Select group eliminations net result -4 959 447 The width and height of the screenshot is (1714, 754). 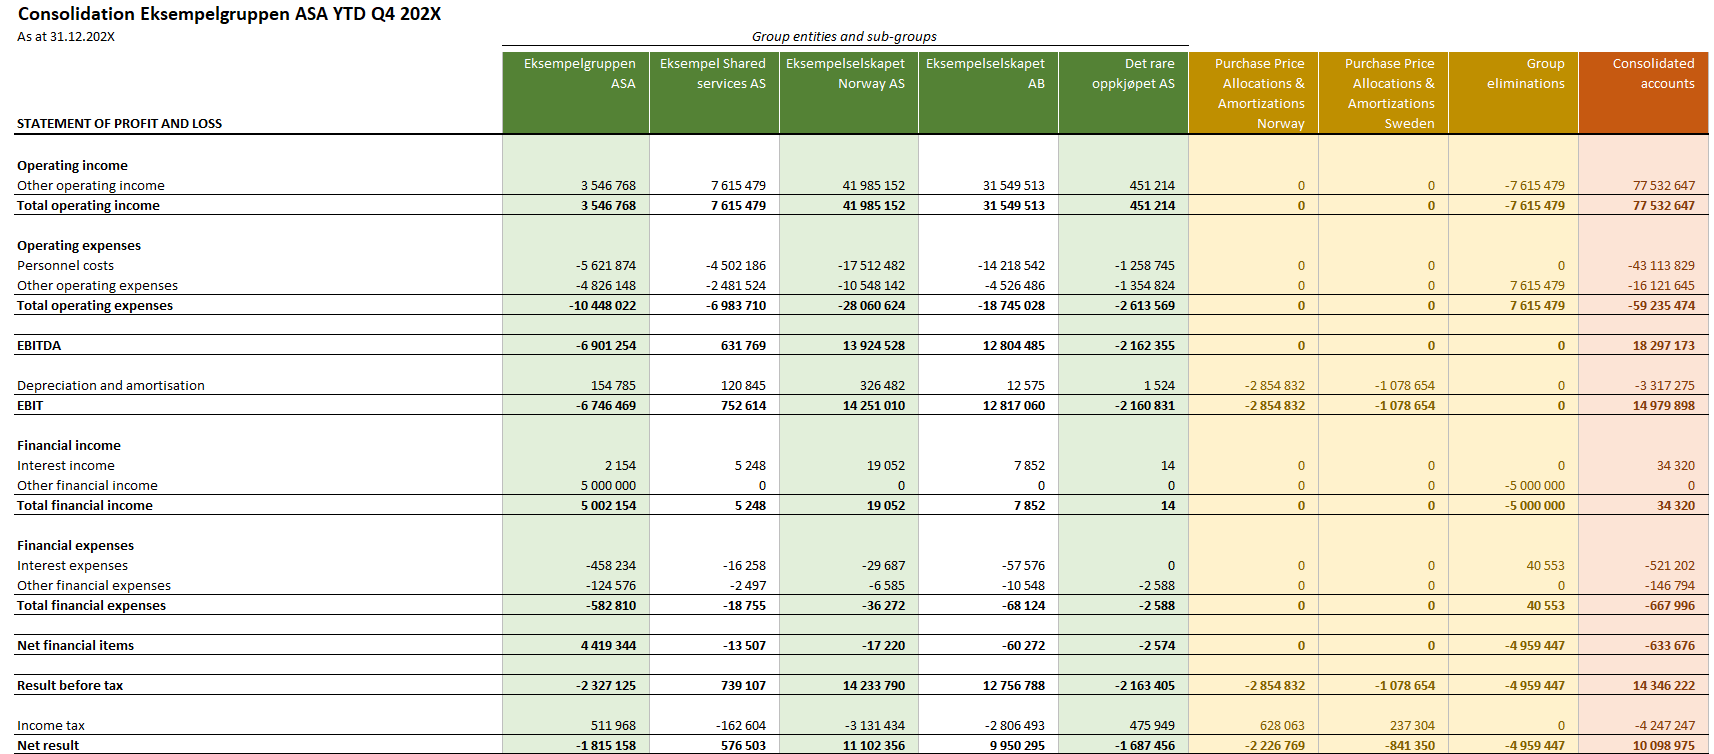[1535, 746]
